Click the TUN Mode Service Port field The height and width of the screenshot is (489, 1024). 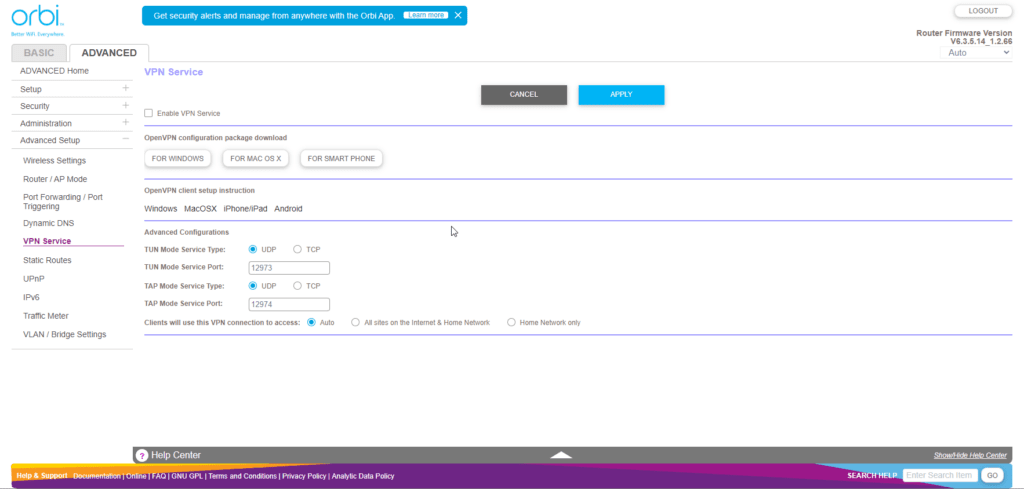click(288, 268)
